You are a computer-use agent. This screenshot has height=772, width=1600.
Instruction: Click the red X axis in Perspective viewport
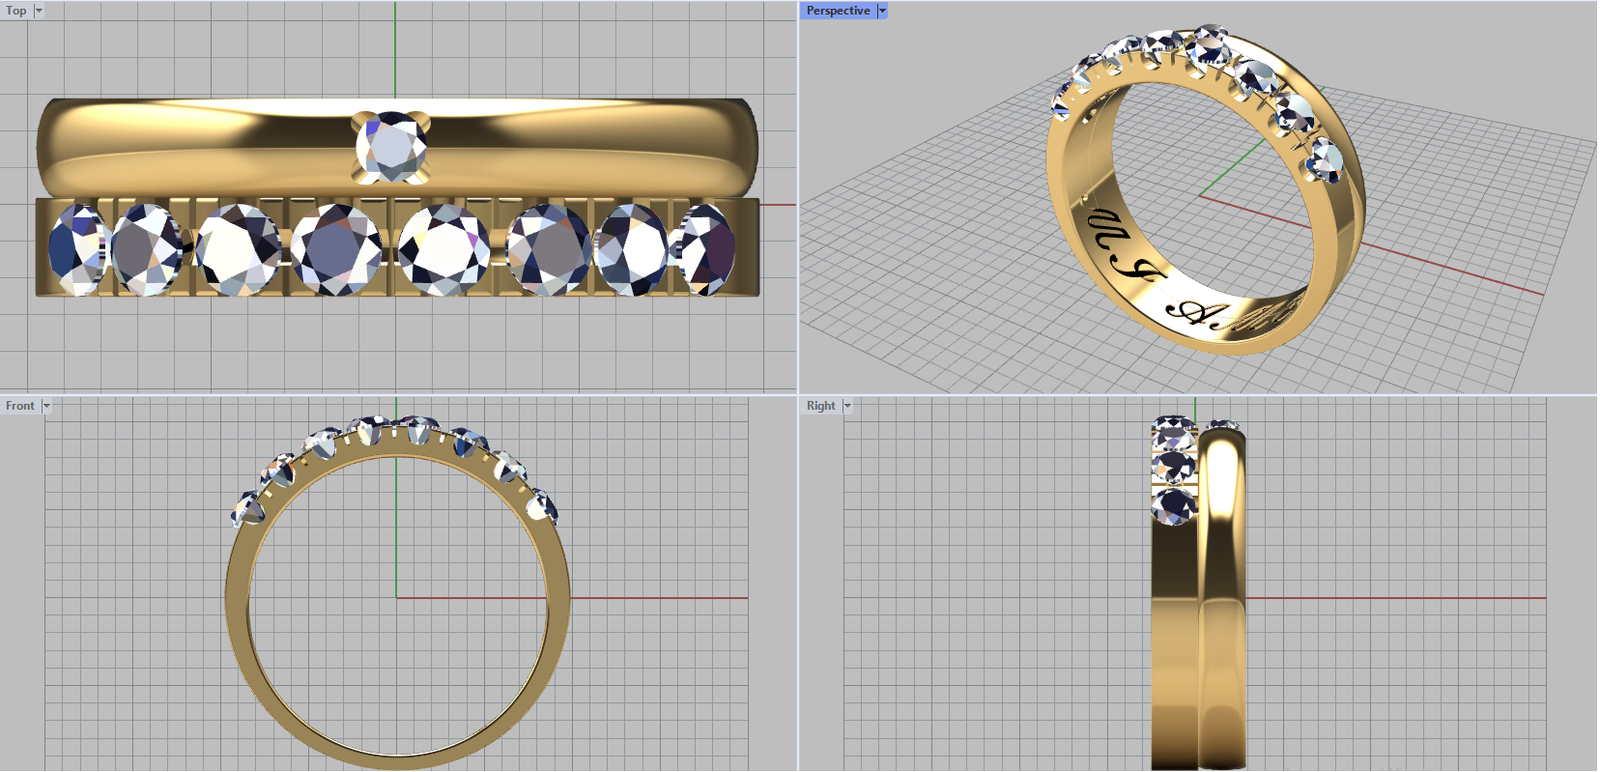[x=1450, y=268]
